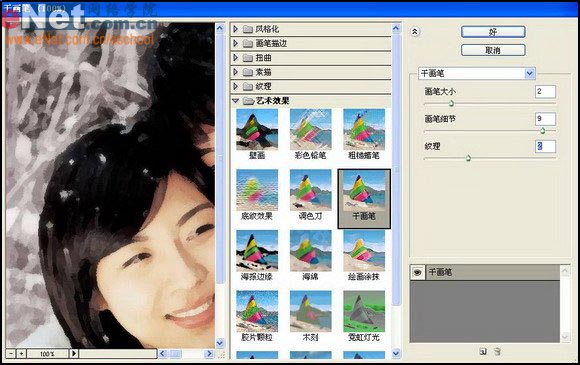Select the 彩色铅笔 filter thumbnail

[x=310, y=129]
